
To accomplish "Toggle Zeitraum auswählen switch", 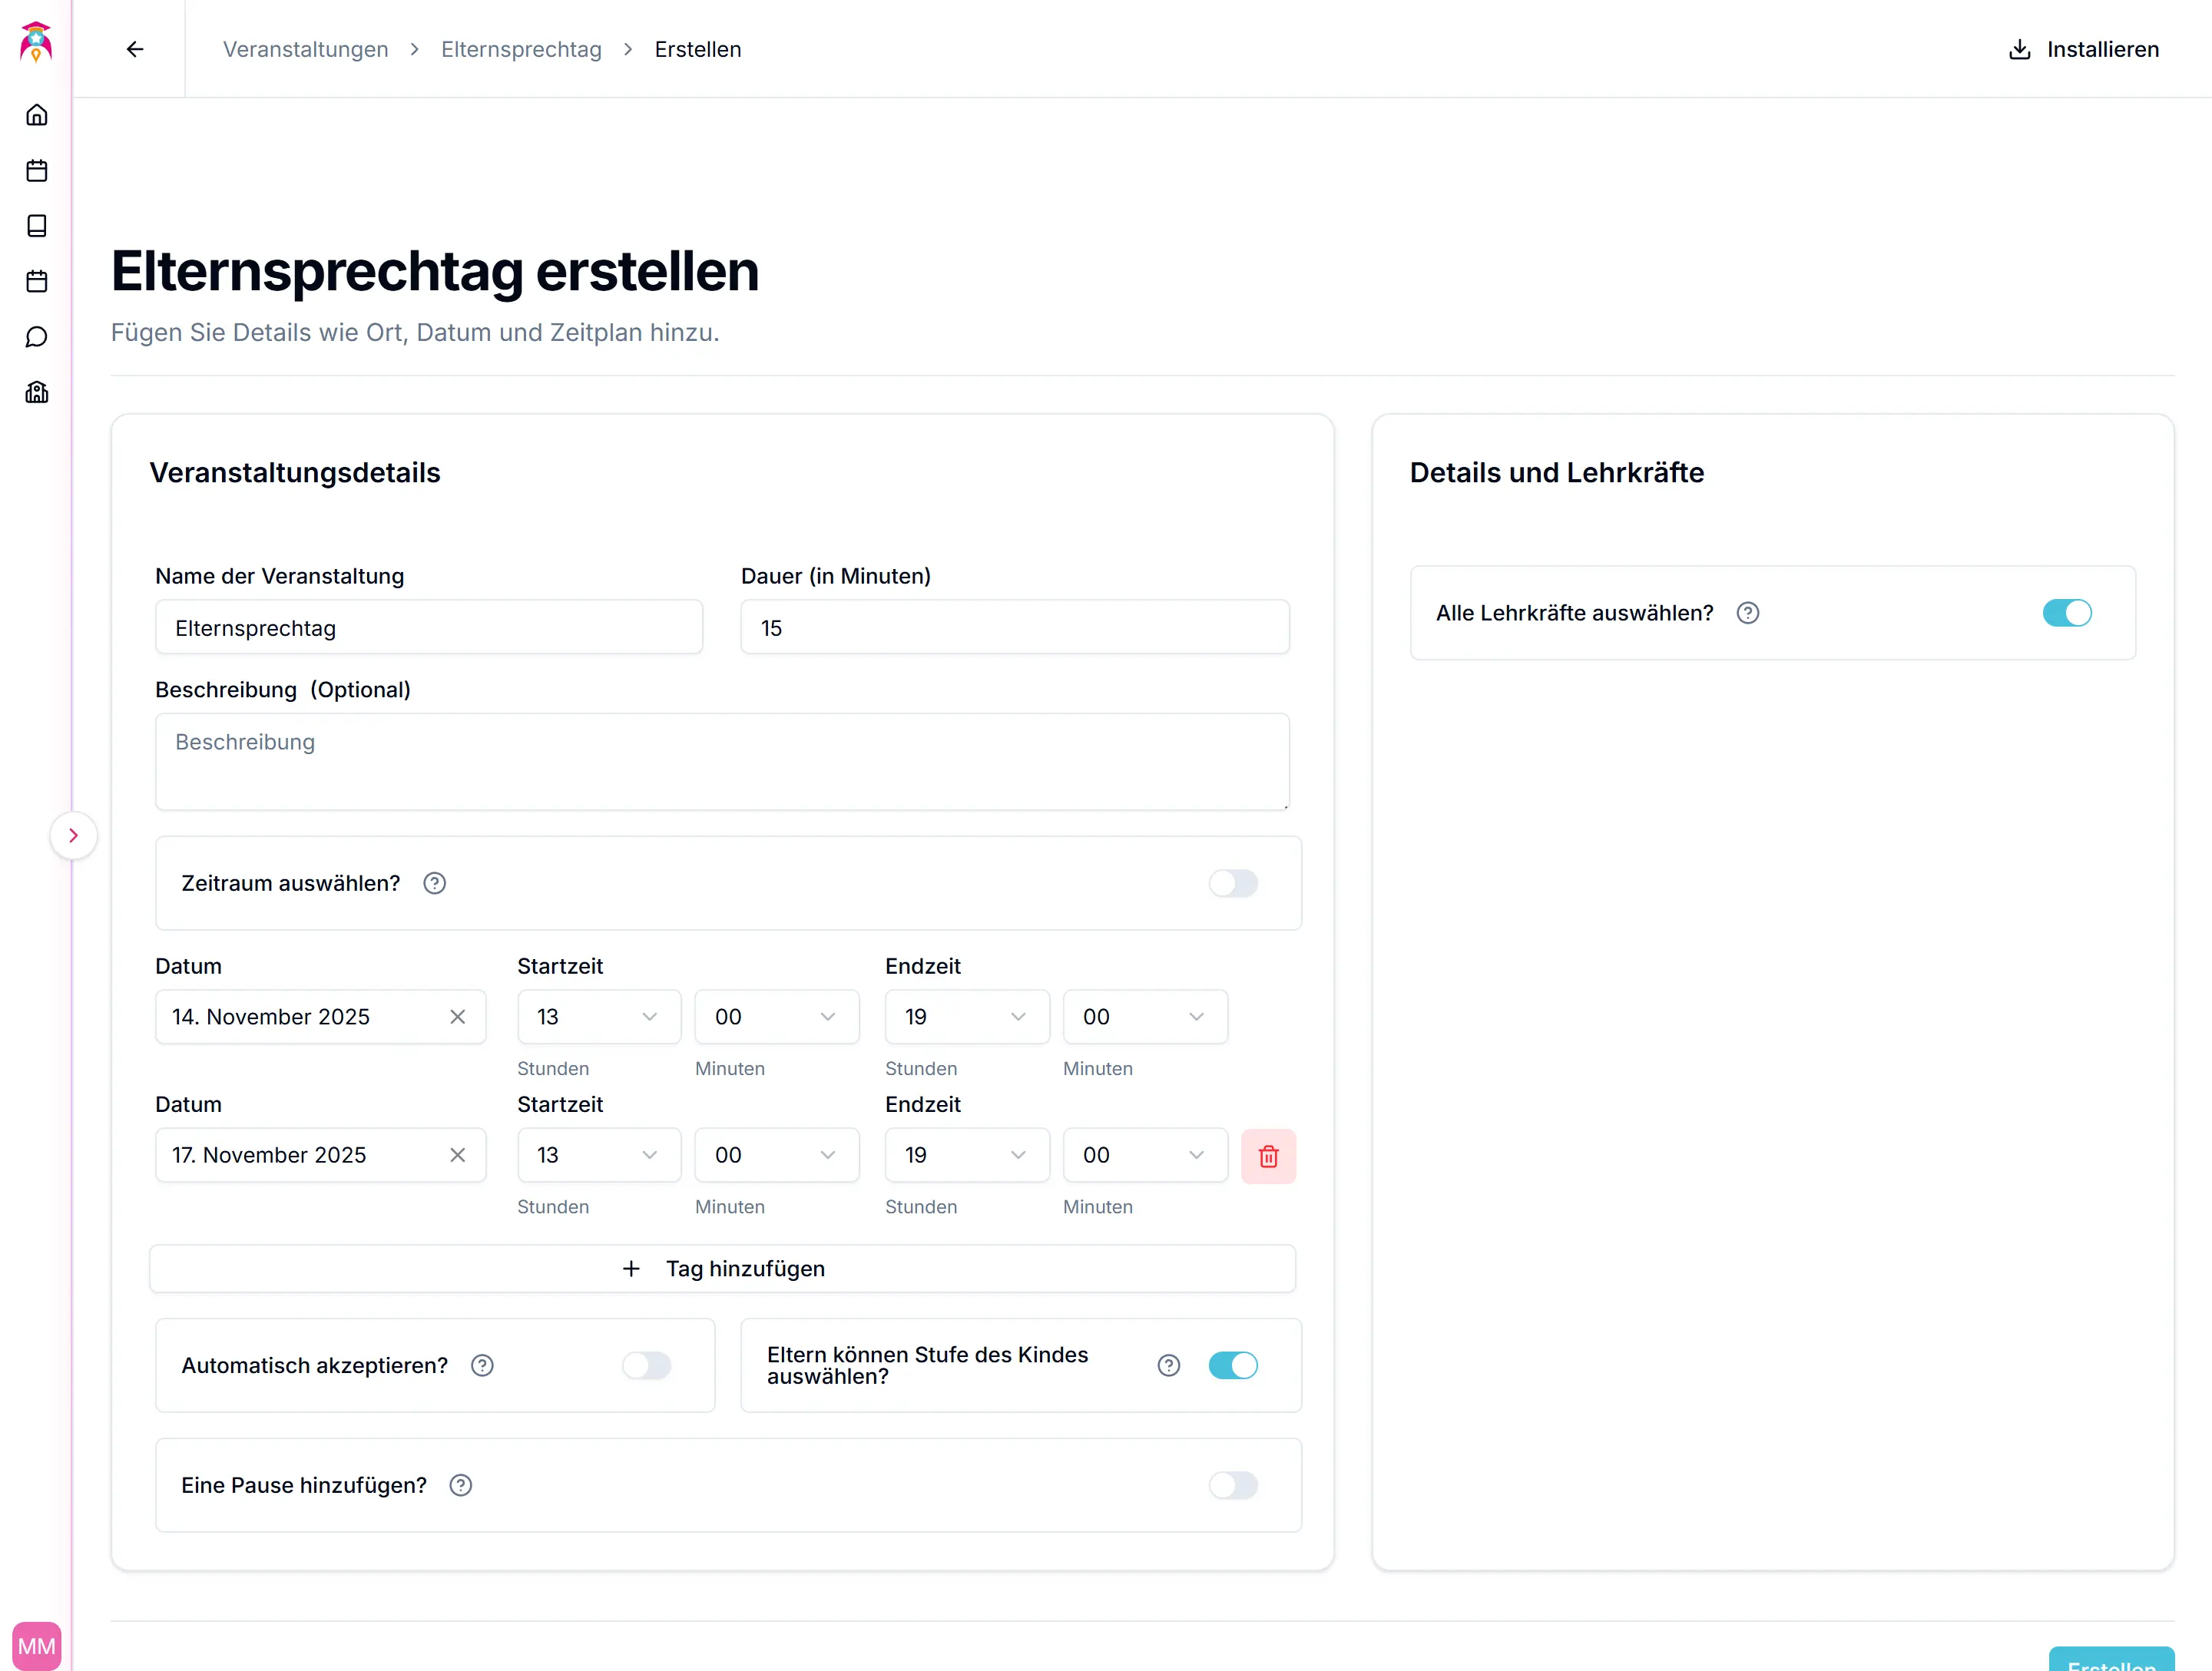I will point(1232,883).
